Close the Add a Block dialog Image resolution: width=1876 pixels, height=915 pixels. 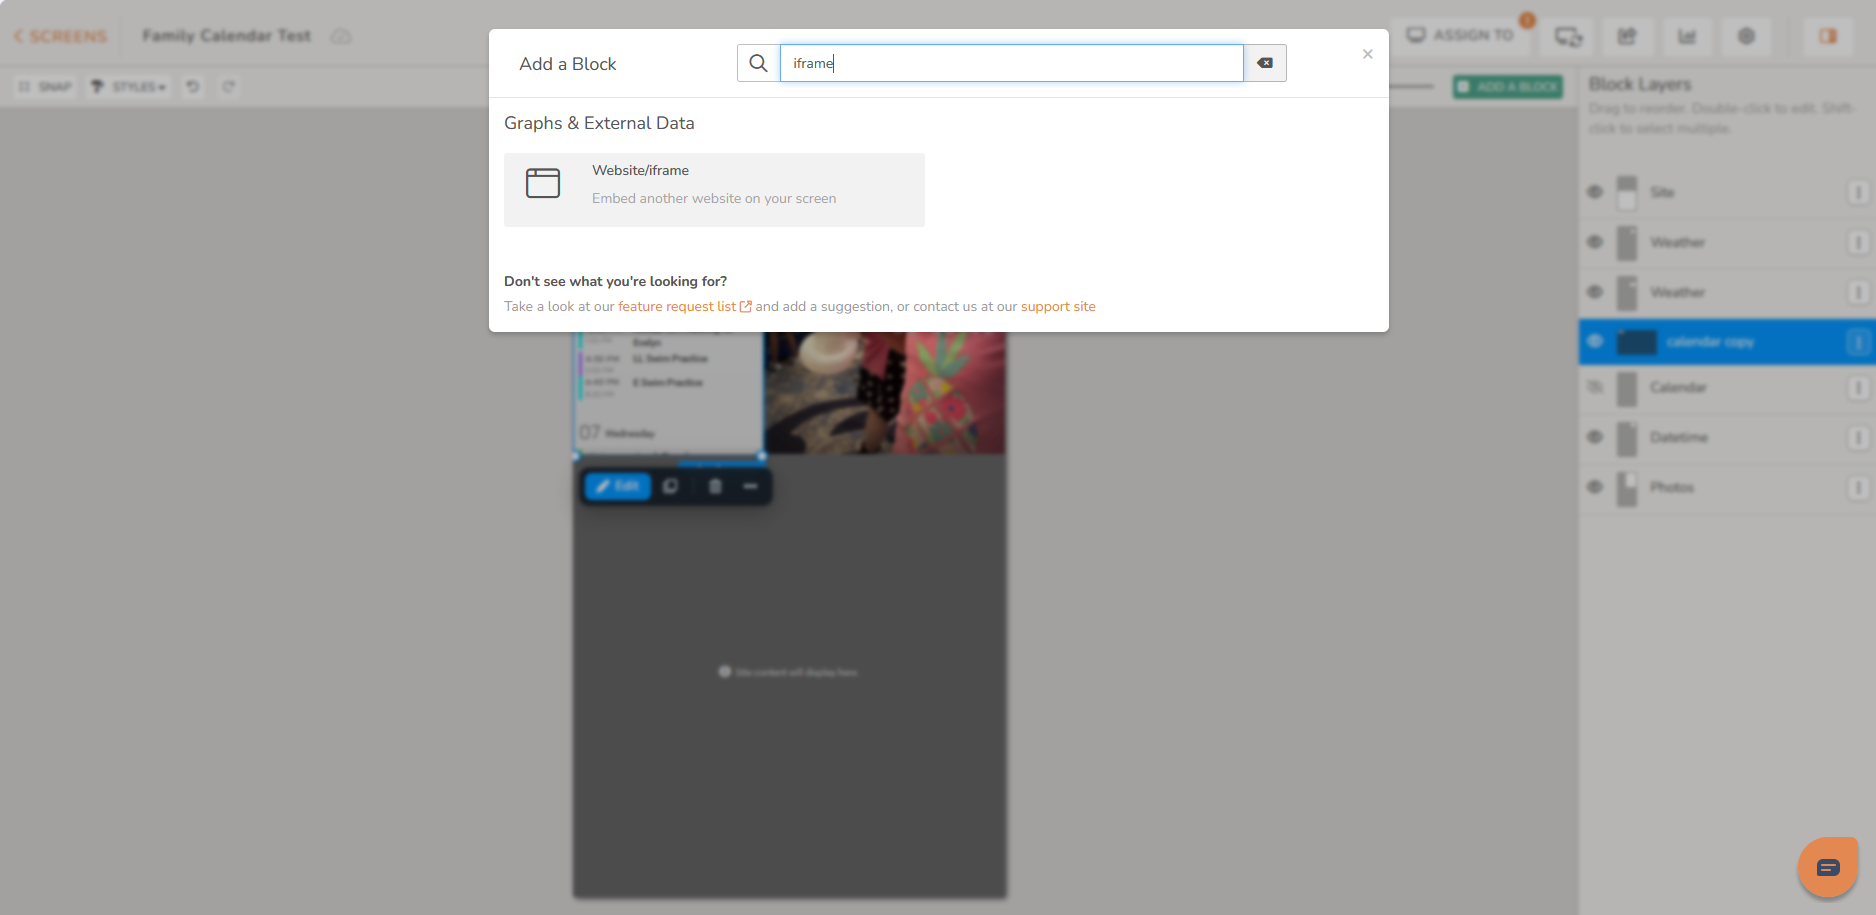(x=1367, y=54)
